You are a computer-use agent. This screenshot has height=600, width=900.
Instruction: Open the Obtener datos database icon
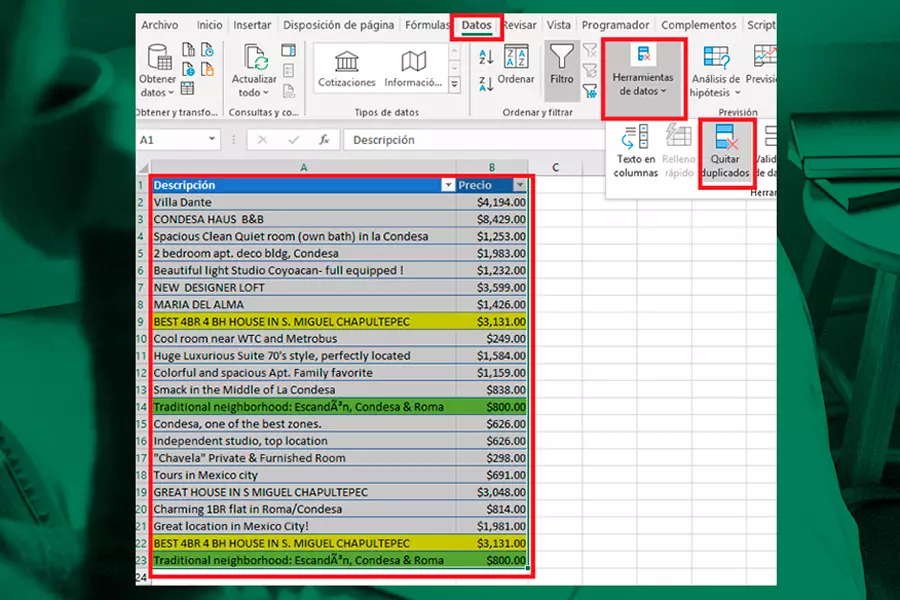[159, 57]
